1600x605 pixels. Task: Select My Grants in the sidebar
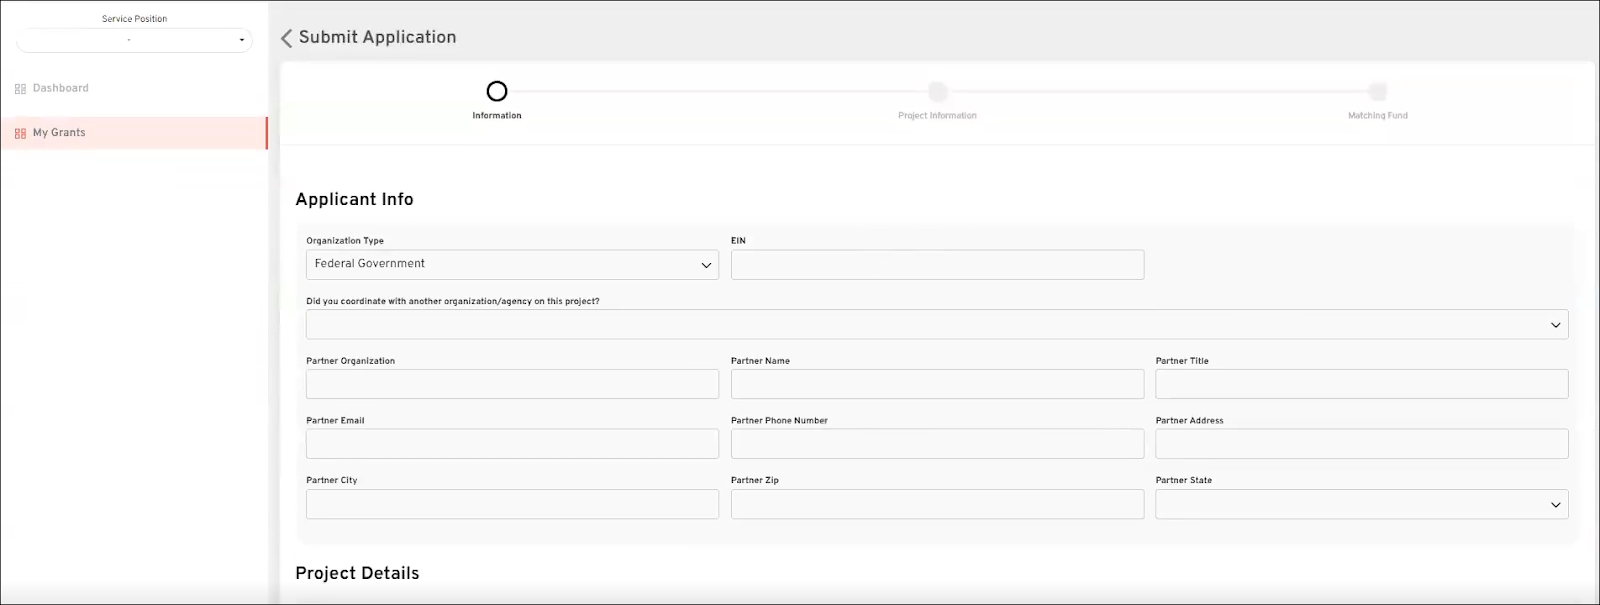[x=59, y=133]
